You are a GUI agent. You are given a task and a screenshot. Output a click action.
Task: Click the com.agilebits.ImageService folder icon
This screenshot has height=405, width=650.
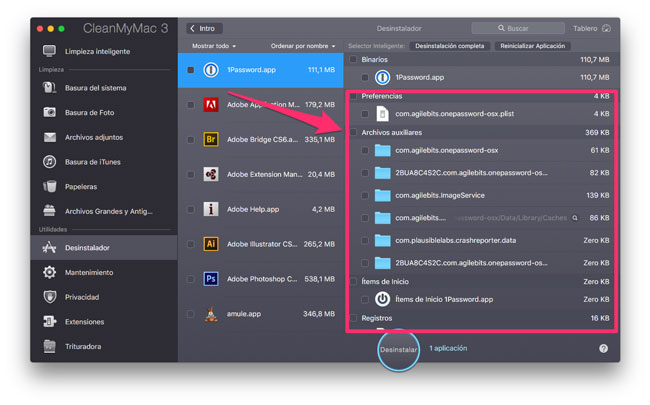[x=382, y=195]
